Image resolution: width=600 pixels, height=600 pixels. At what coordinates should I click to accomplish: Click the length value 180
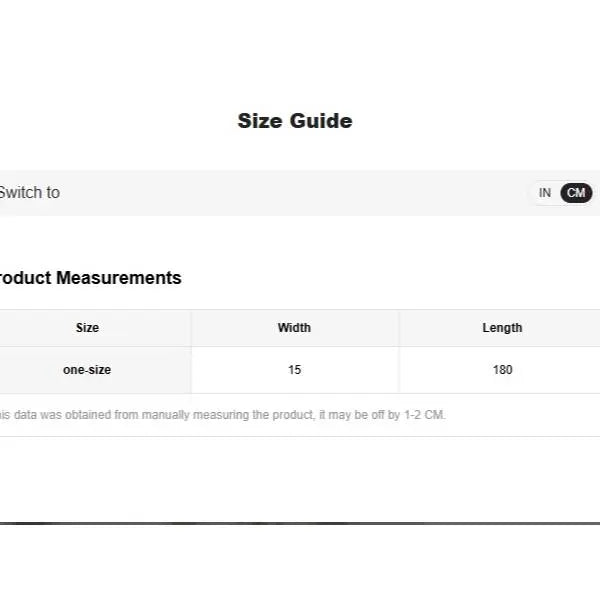502,370
